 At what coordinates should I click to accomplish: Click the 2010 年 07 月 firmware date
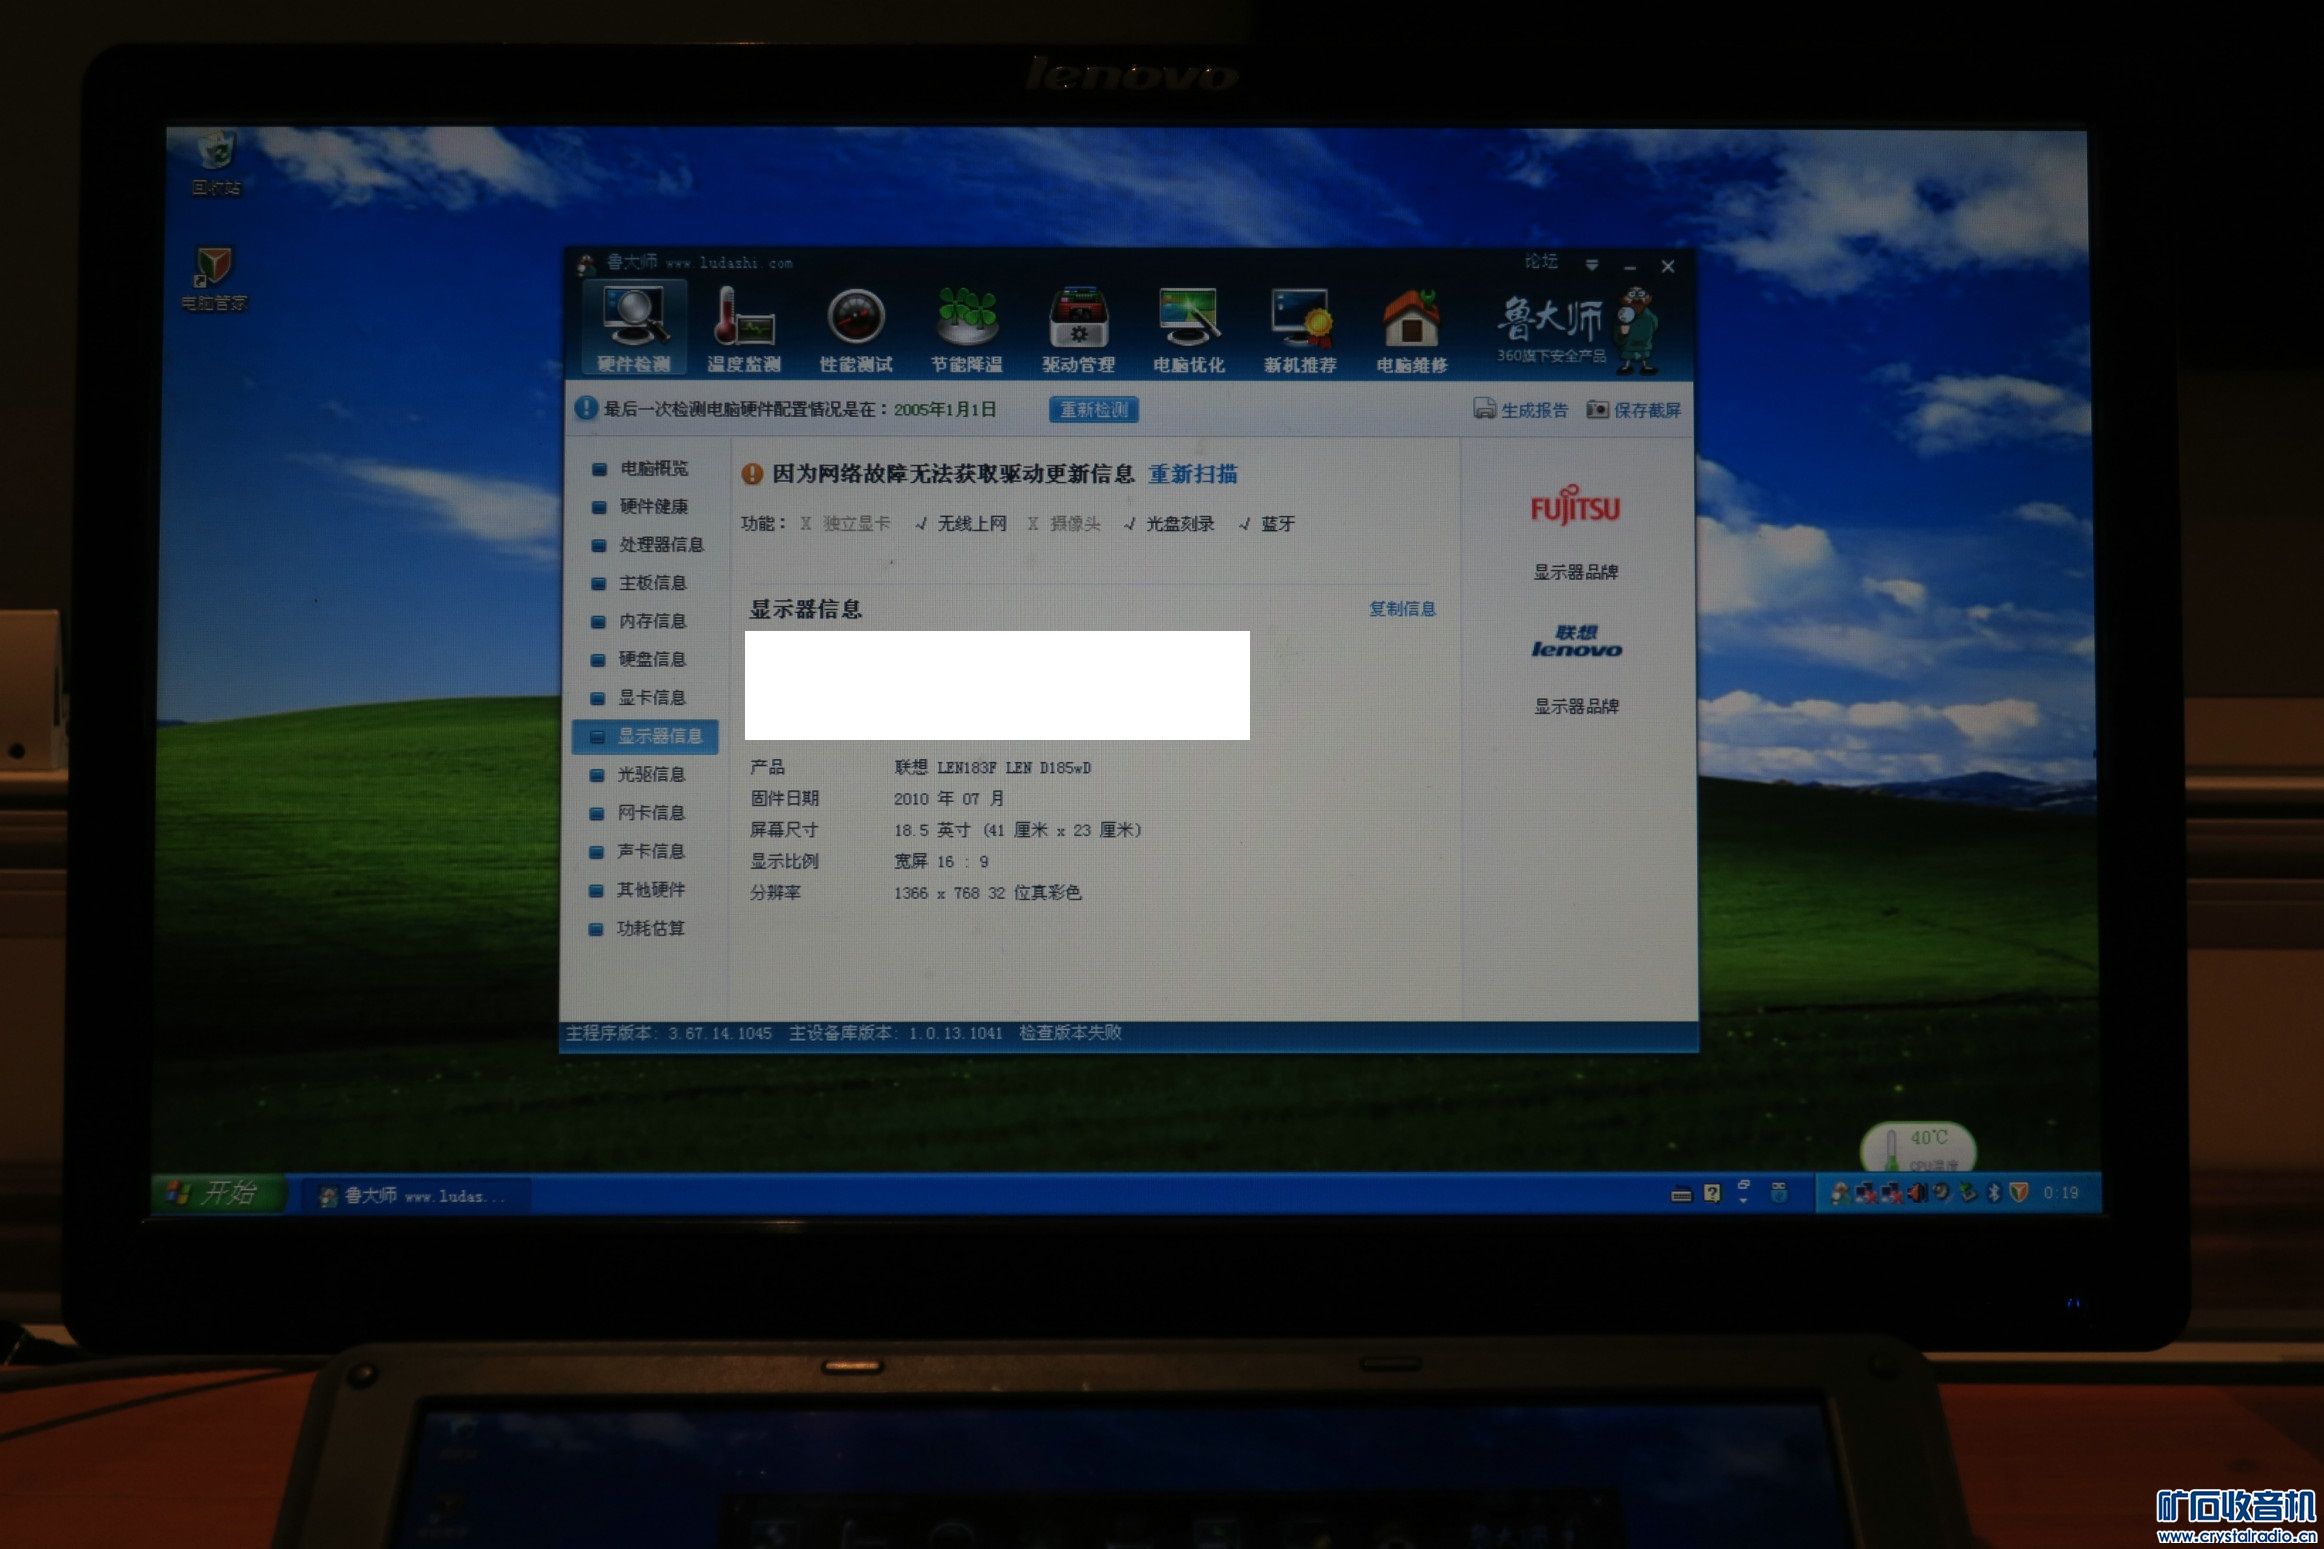pyautogui.click(x=949, y=799)
